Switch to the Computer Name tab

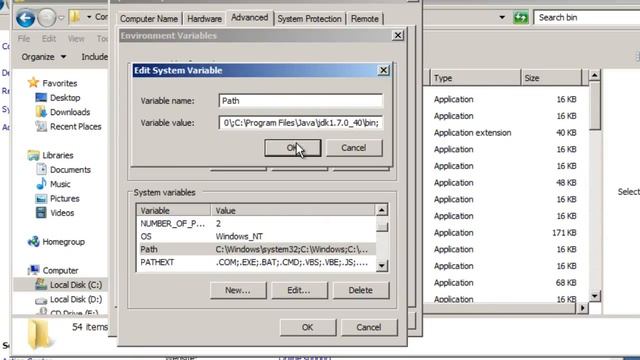click(149, 19)
